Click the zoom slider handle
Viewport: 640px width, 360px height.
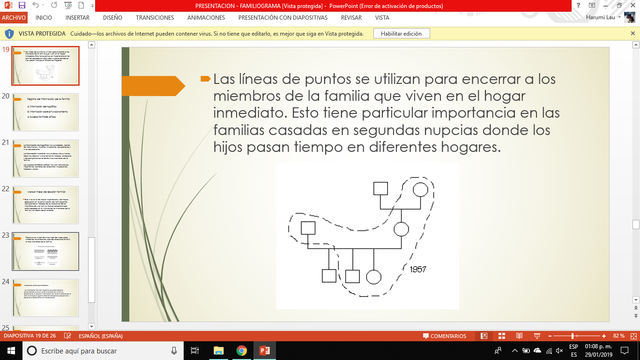point(573,336)
